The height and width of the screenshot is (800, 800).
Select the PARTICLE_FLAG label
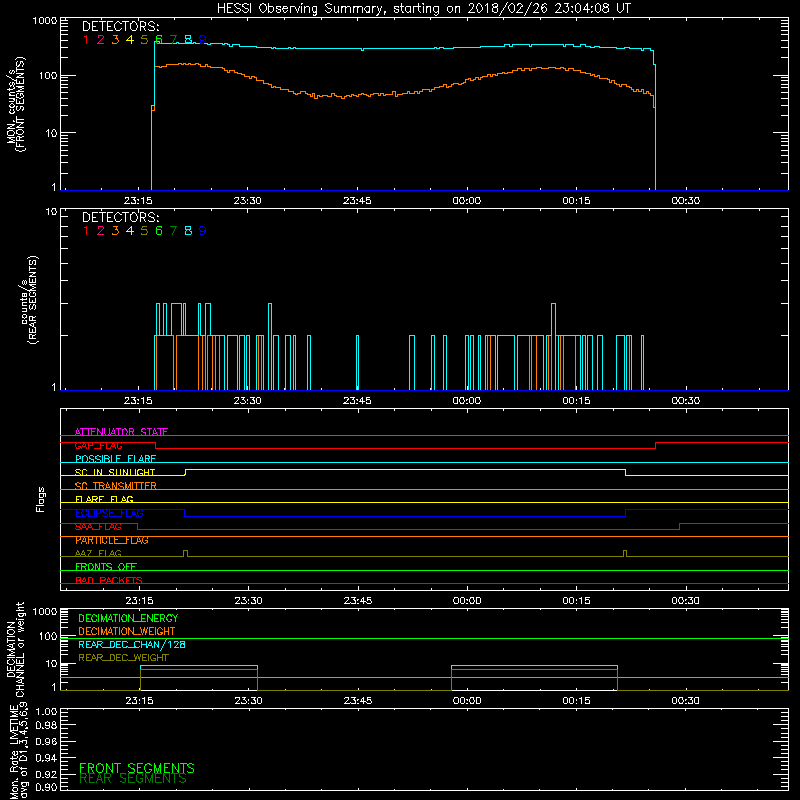click(112, 540)
